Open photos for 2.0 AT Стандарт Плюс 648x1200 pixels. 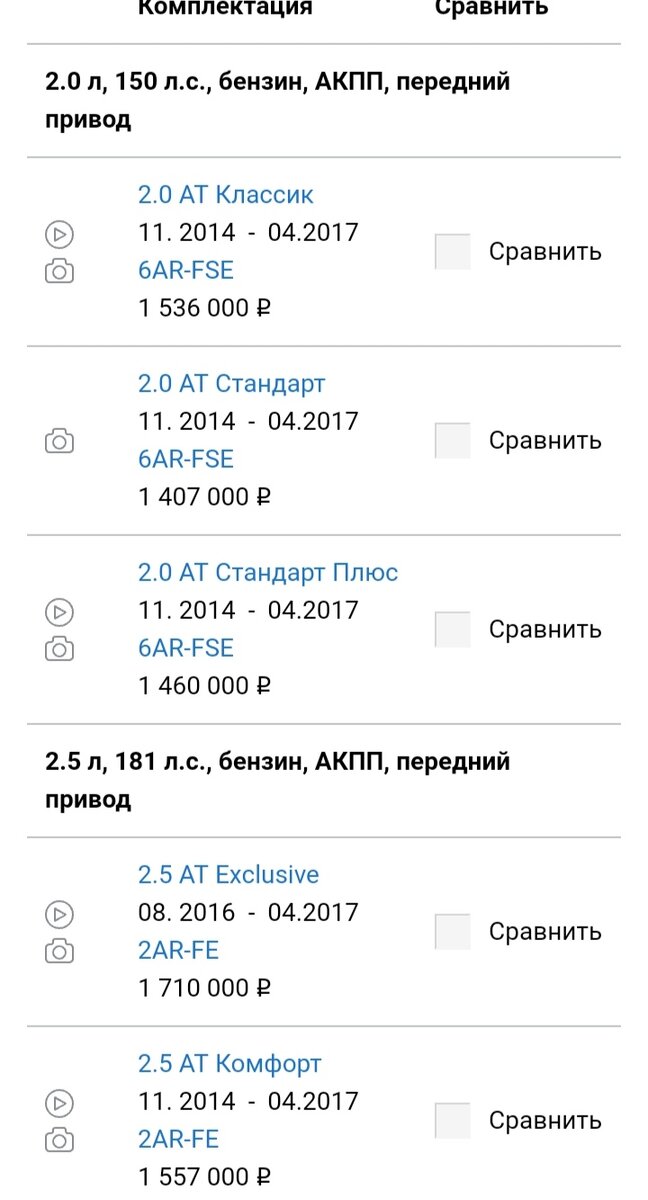(x=59, y=648)
